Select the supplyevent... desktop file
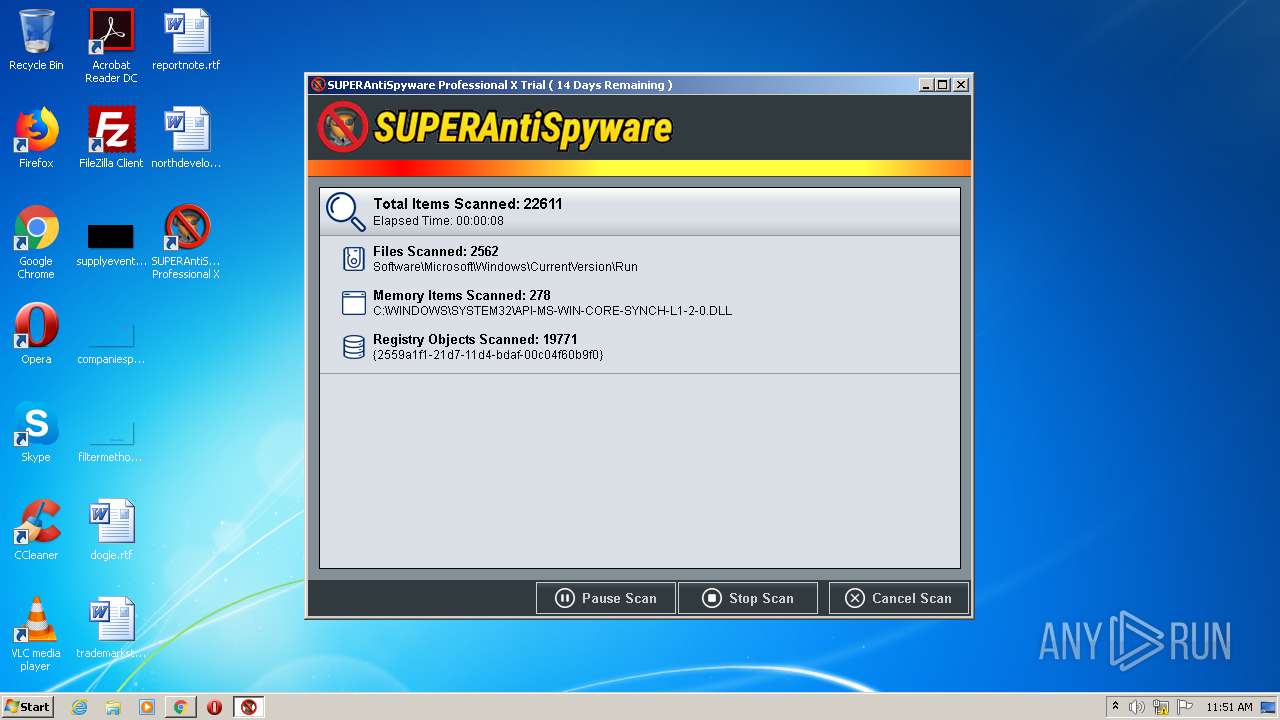 [111, 246]
